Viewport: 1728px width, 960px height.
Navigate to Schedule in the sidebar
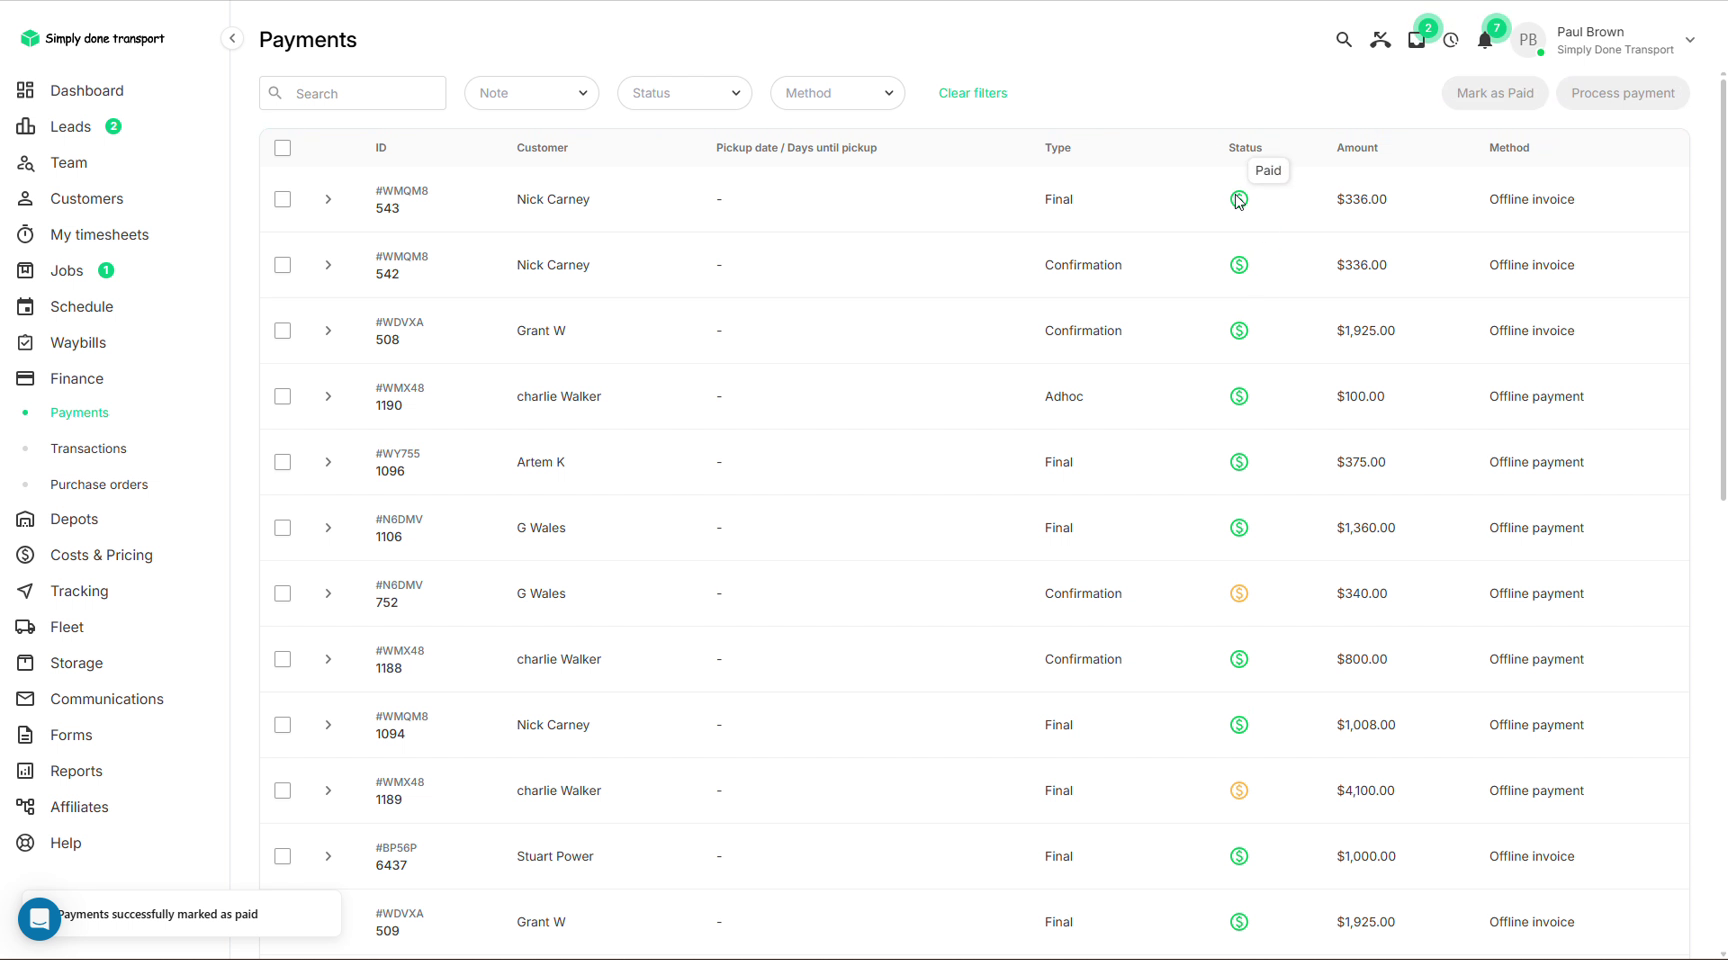click(x=82, y=306)
